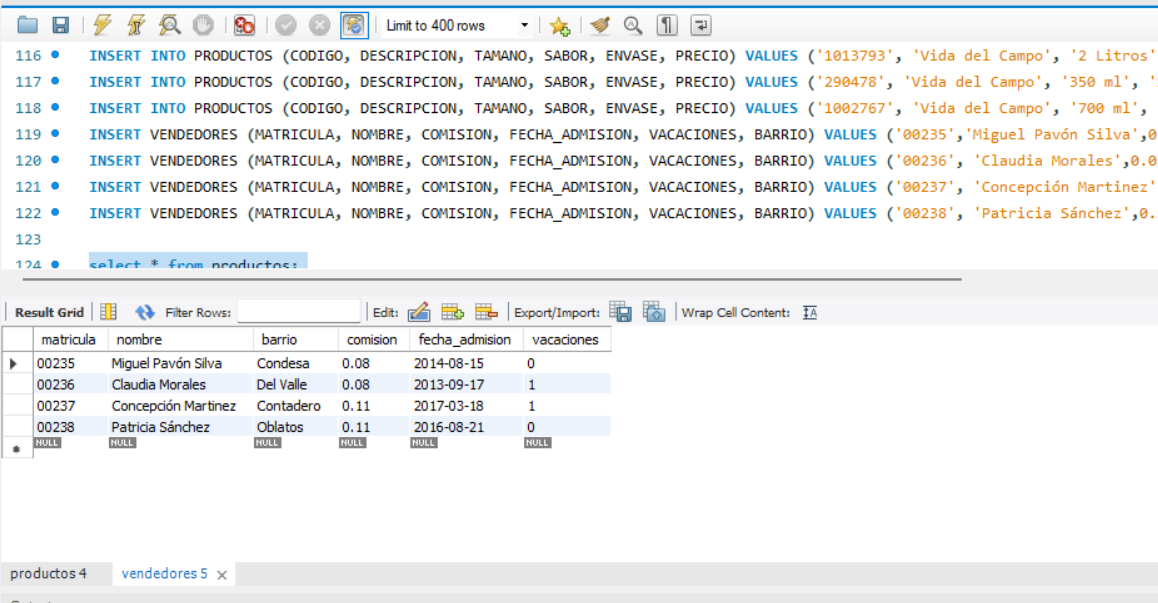Click the Result Grid label

[x=49, y=313]
